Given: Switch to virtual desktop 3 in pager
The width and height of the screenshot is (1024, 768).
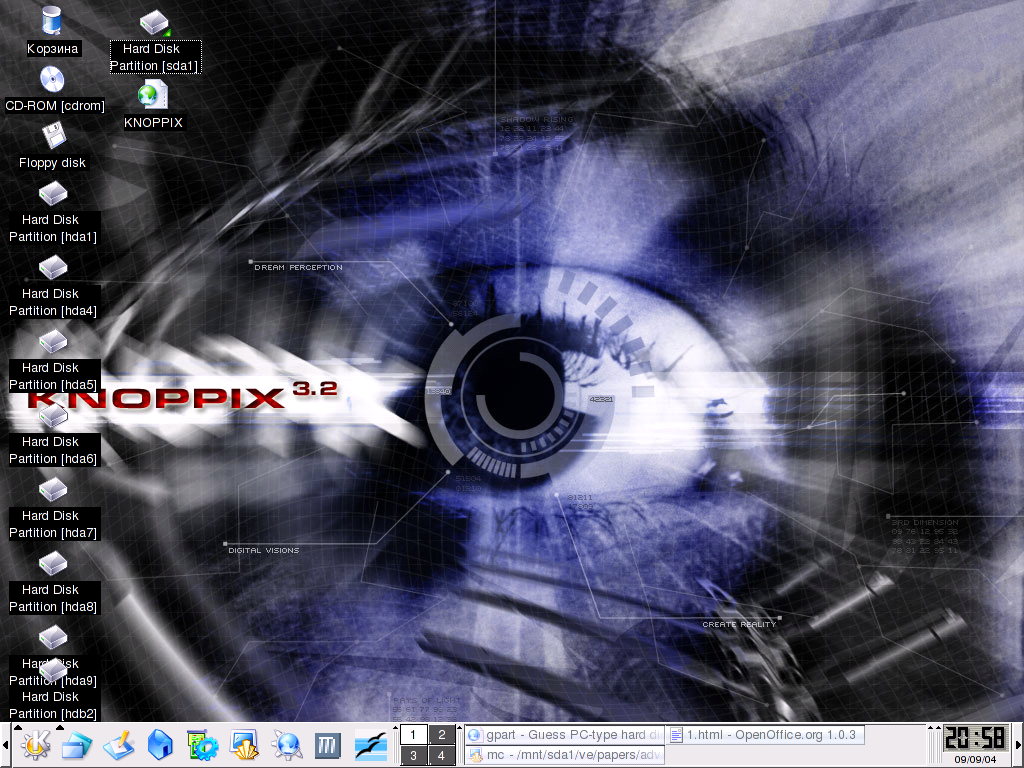Looking at the screenshot, I should coord(413,756).
